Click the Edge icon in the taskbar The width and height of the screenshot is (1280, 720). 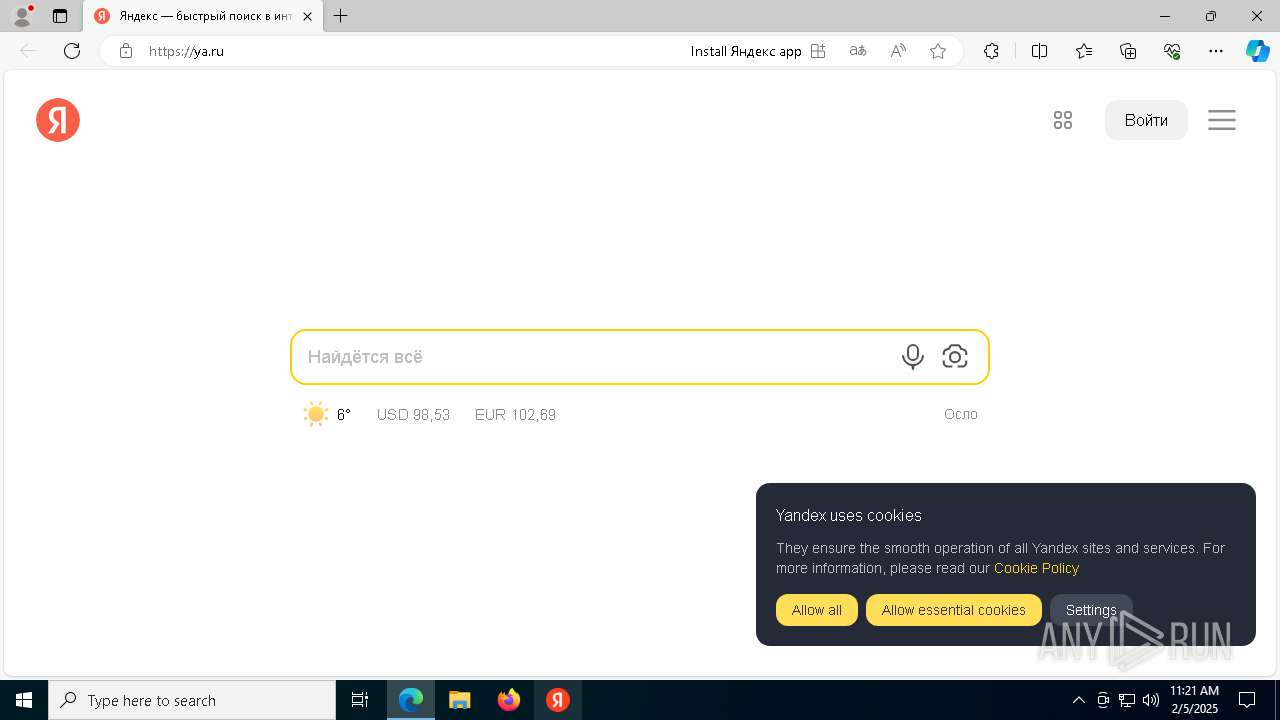click(x=411, y=700)
